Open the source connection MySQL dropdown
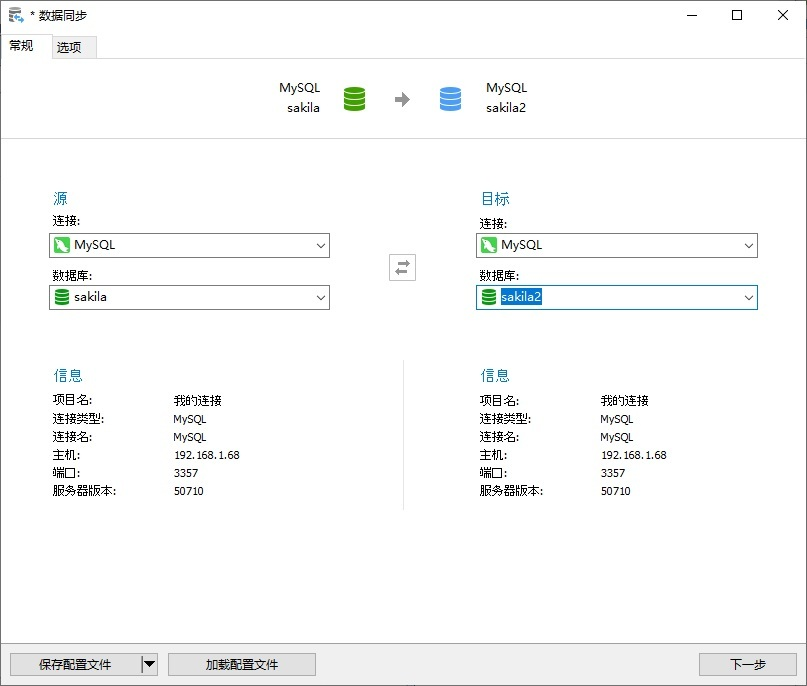The height and width of the screenshot is (686, 807). [x=189, y=245]
